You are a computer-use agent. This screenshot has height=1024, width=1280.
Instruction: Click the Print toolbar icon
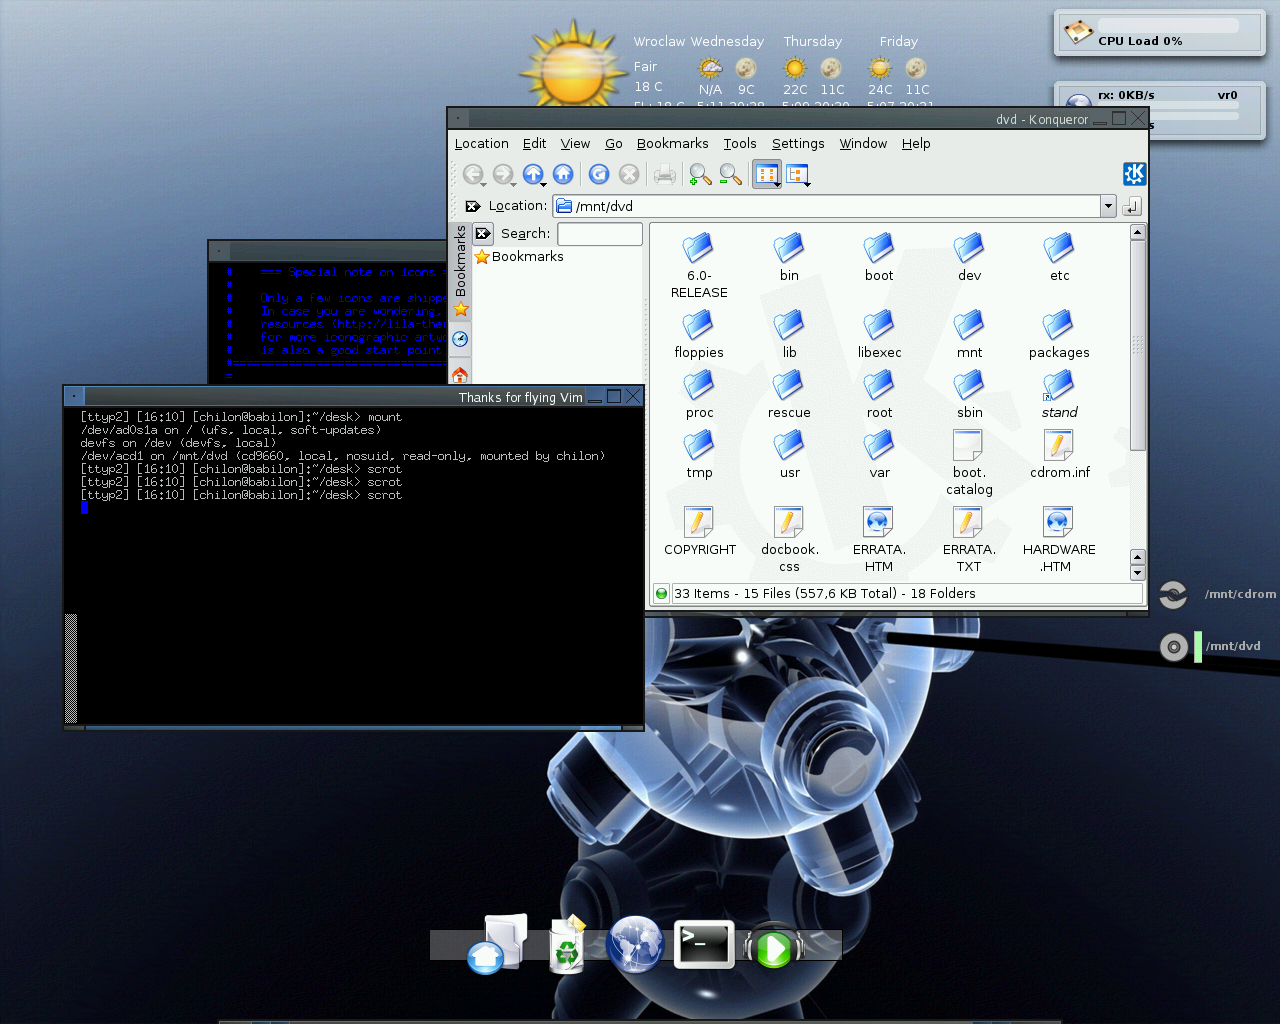(x=665, y=175)
